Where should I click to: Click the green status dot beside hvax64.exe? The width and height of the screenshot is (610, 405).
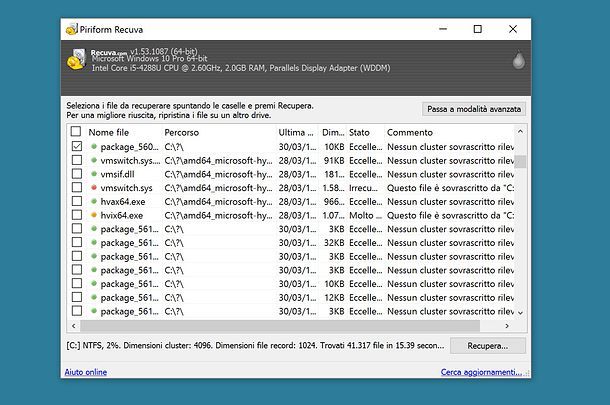click(94, 201)
